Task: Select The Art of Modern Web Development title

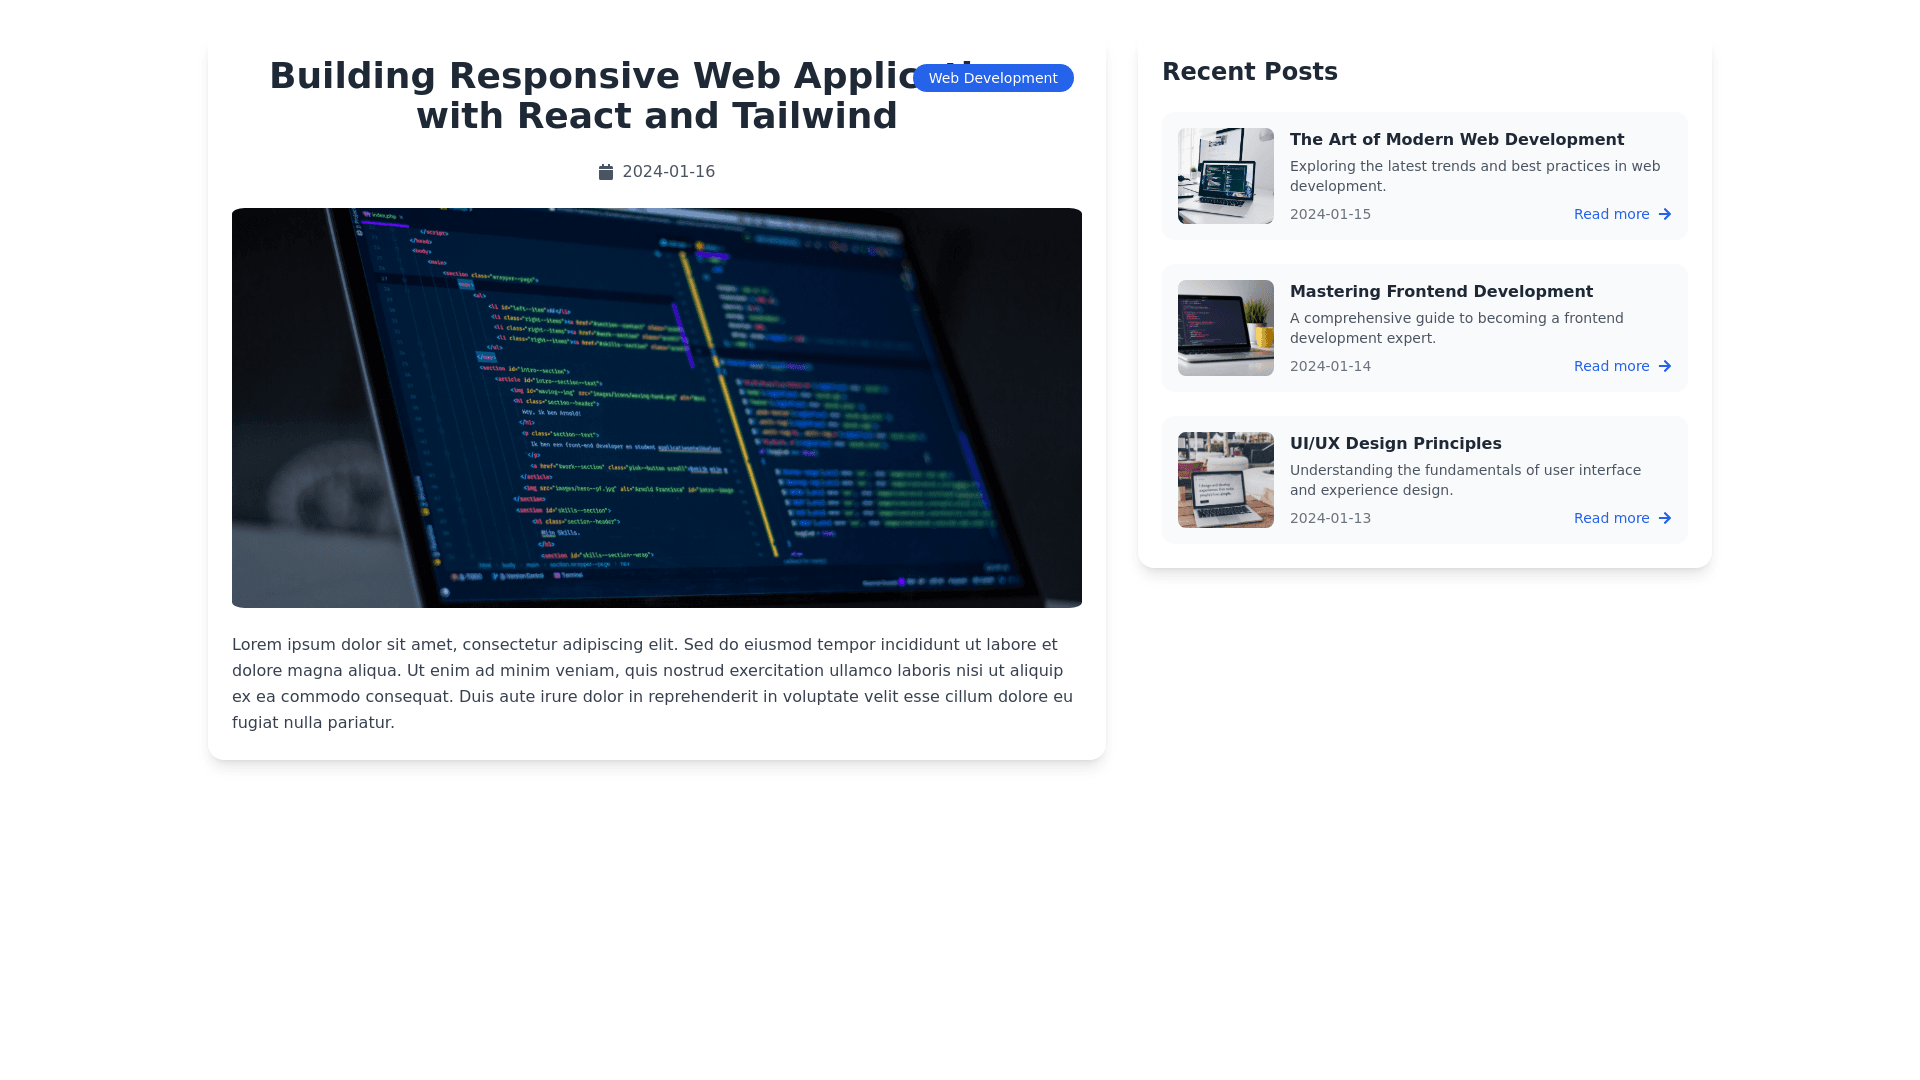Action: click(x=1456, y=140)
